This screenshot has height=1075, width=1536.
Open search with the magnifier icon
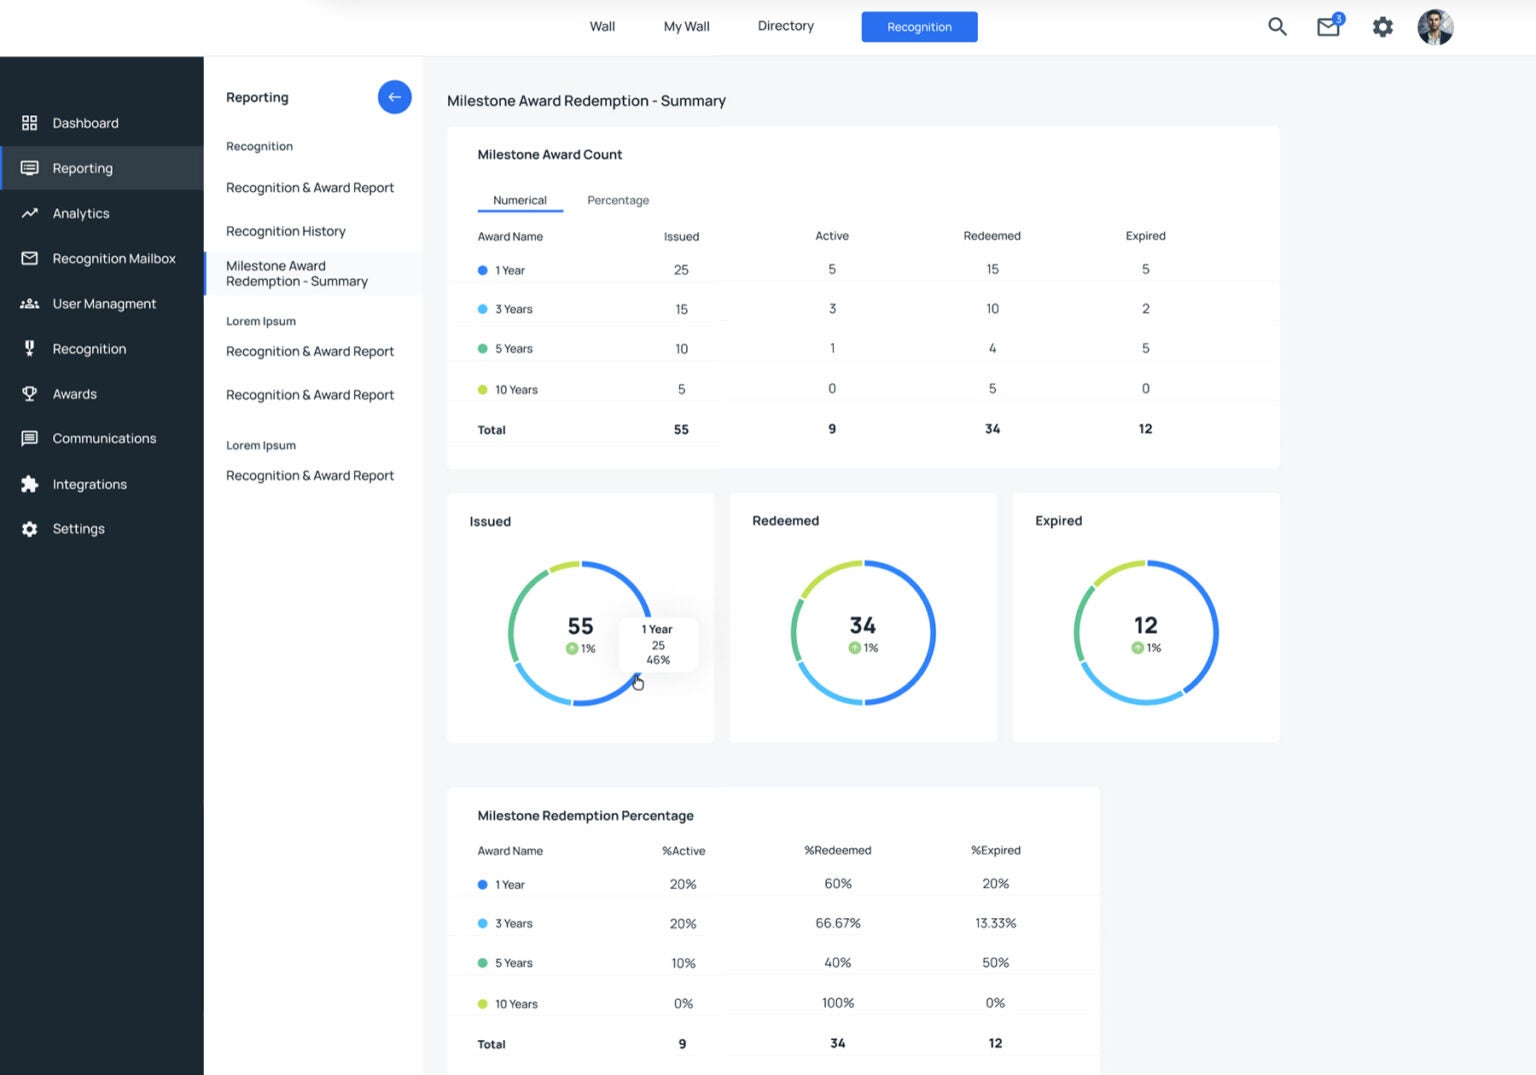(1277, 27)
